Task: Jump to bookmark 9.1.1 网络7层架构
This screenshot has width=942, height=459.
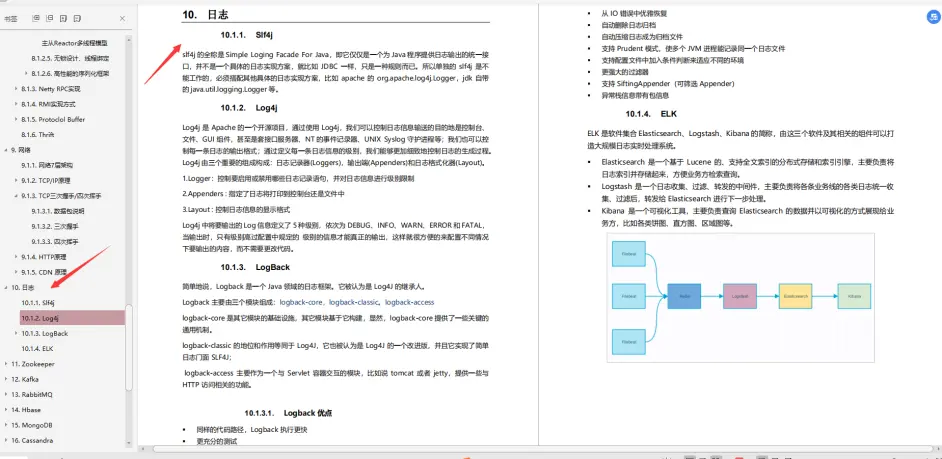Action: coord(47,165)
